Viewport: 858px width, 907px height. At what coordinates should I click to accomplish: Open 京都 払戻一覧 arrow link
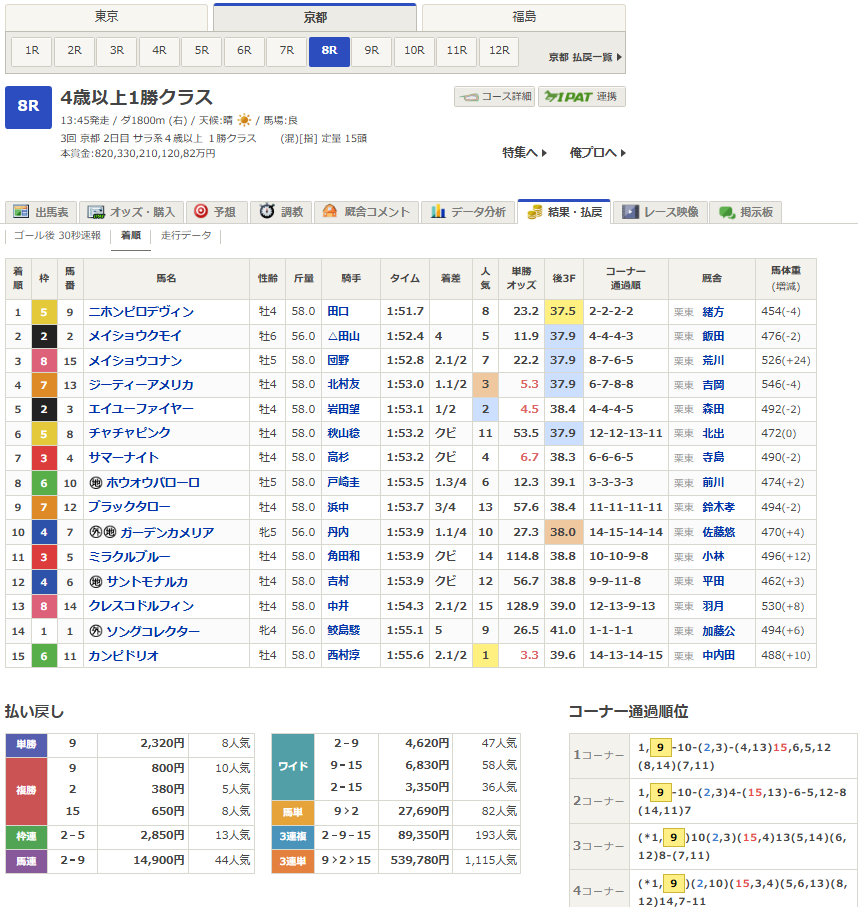point(585,58)
